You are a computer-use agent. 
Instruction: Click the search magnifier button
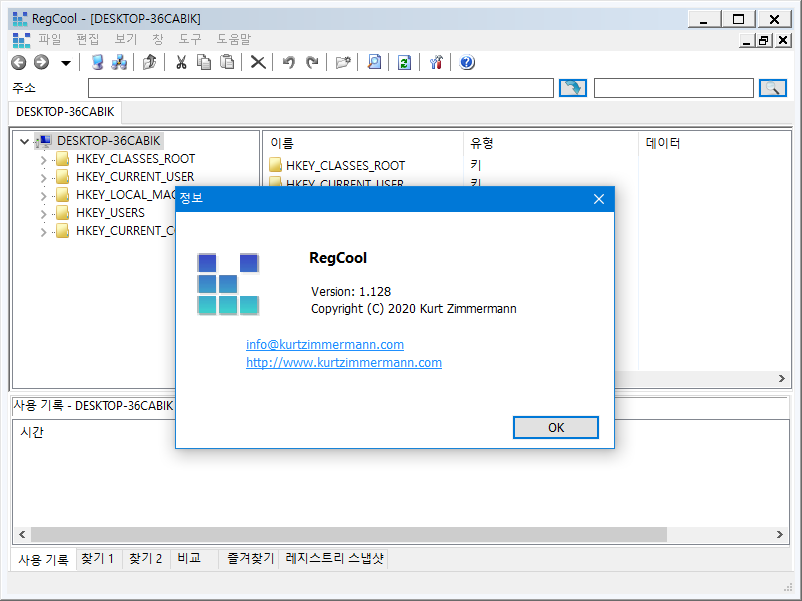coord(772,88)
